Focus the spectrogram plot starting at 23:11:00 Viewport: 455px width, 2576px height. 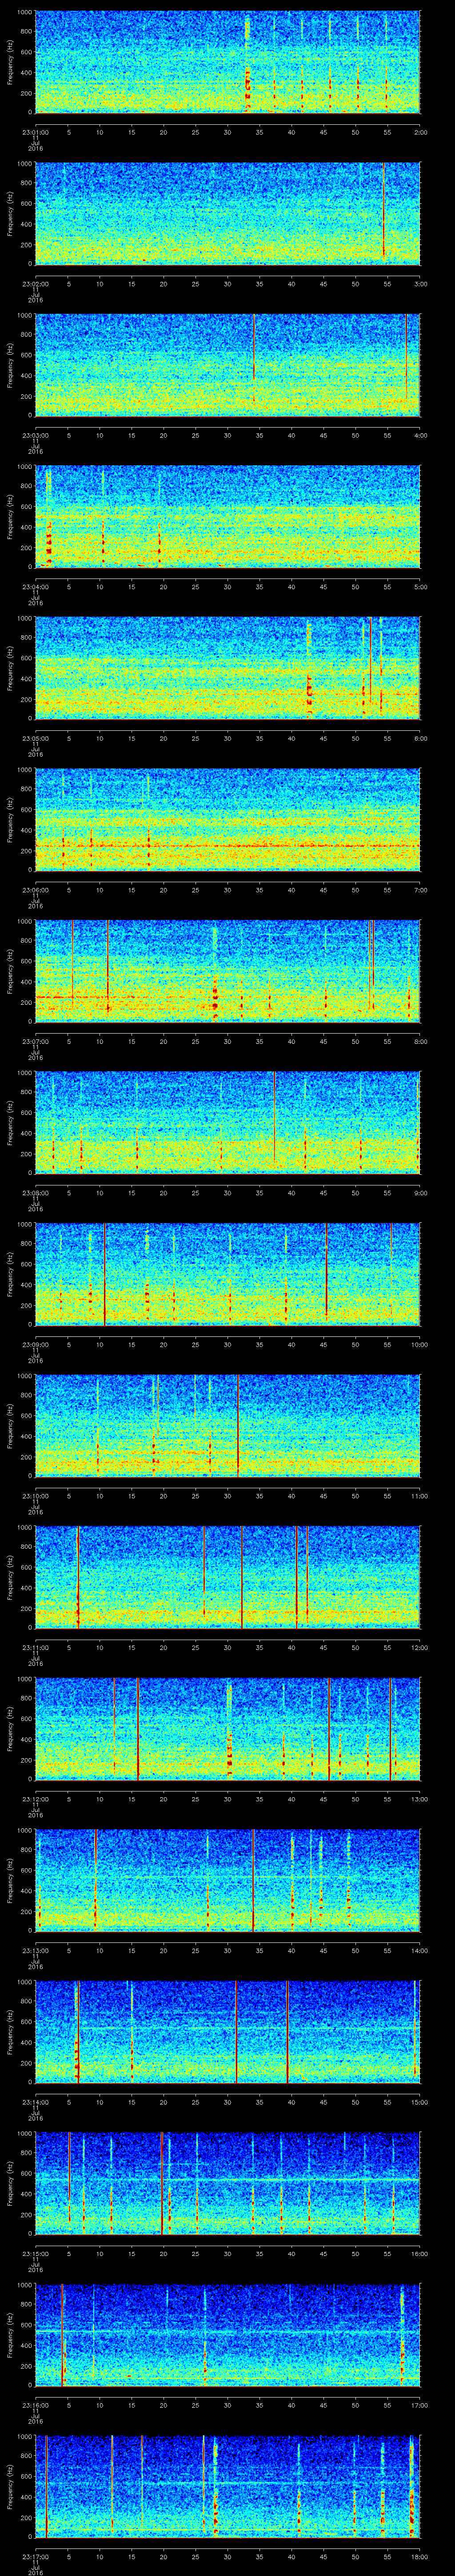click(228, 1577)
